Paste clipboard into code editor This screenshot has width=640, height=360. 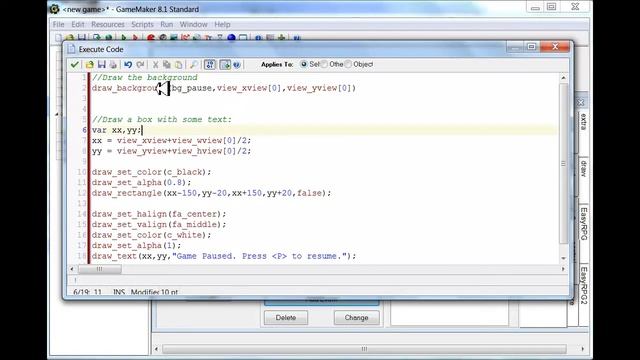tap(178, 64)
